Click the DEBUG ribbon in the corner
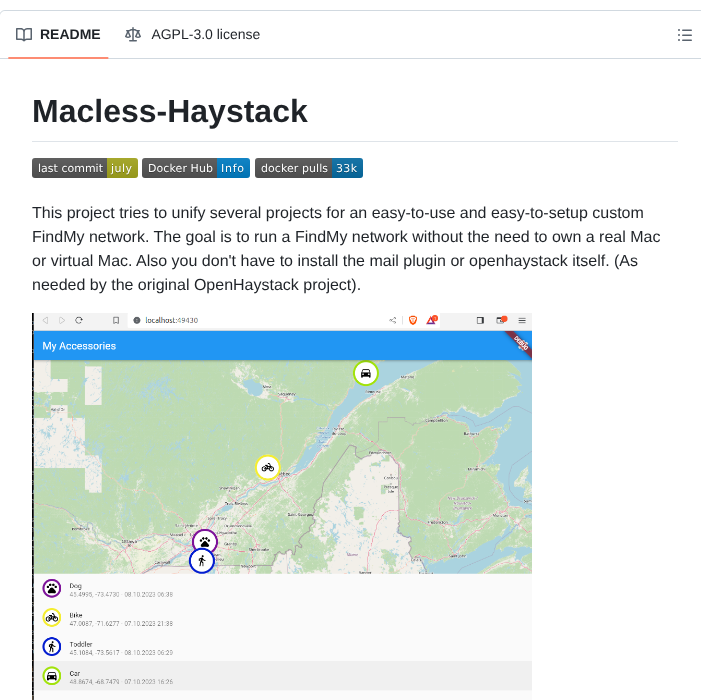Viewport: 701px width, 700px height. coord(520,343)
